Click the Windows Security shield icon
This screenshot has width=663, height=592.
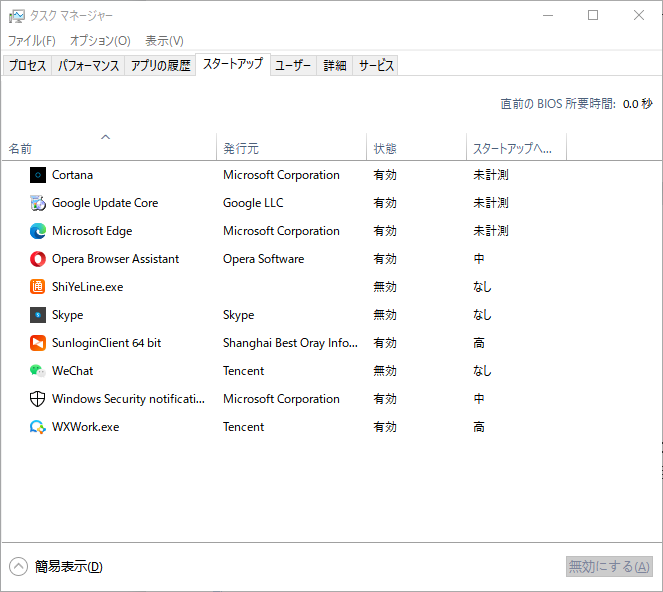click(38, 399)
